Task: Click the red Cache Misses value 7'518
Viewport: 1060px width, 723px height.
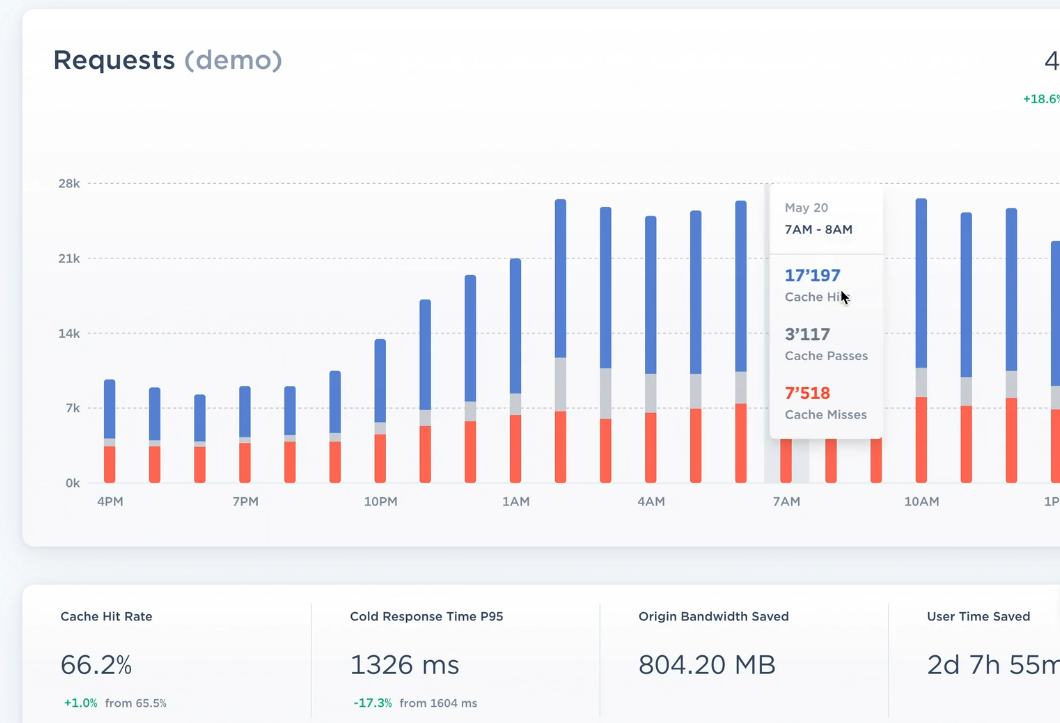Action: (806, 392)
